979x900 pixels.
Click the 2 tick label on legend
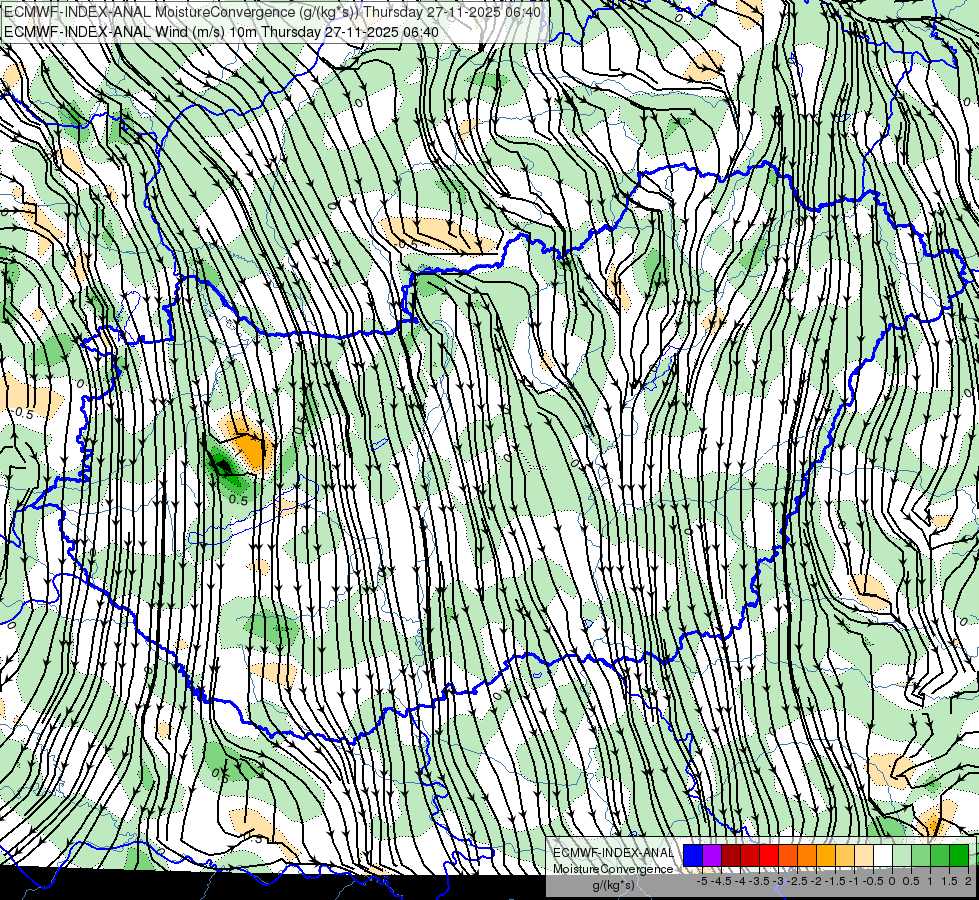(x=968, y=881)
